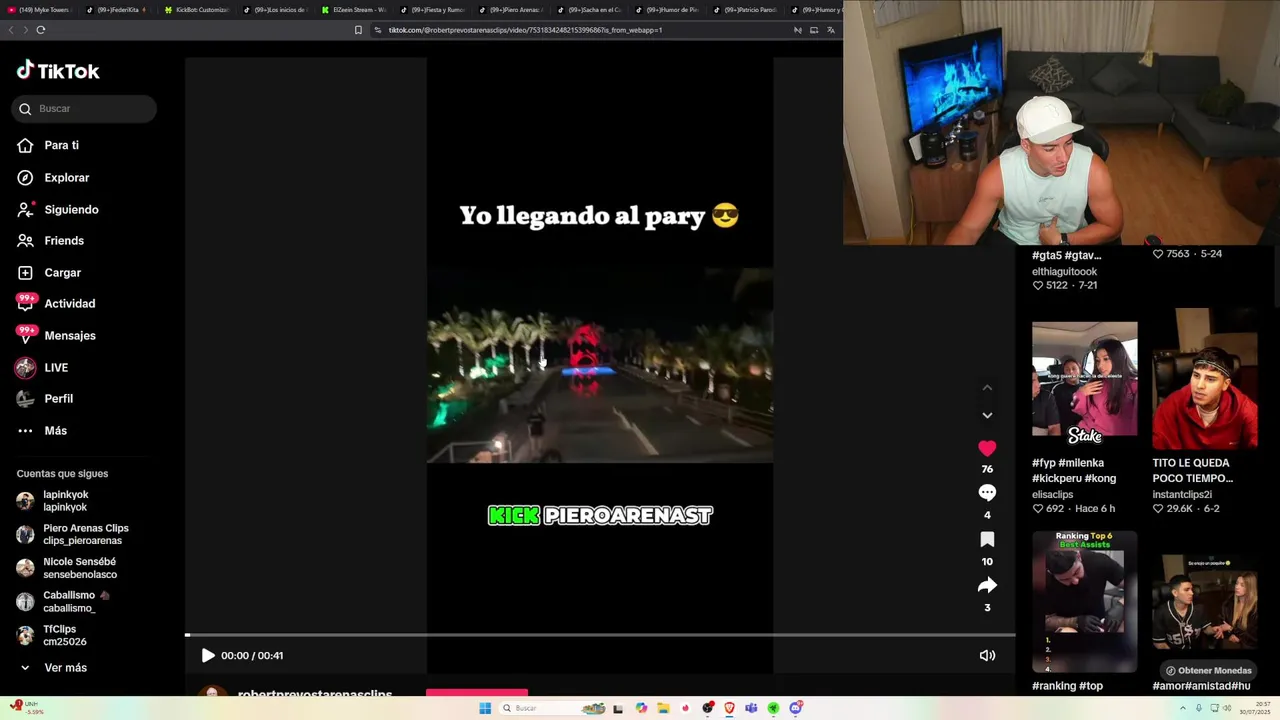This screenshot has width=1280, height=720.
Task: Open Actividad notifications
Action: pyautogui.click(x=56, y=304)
